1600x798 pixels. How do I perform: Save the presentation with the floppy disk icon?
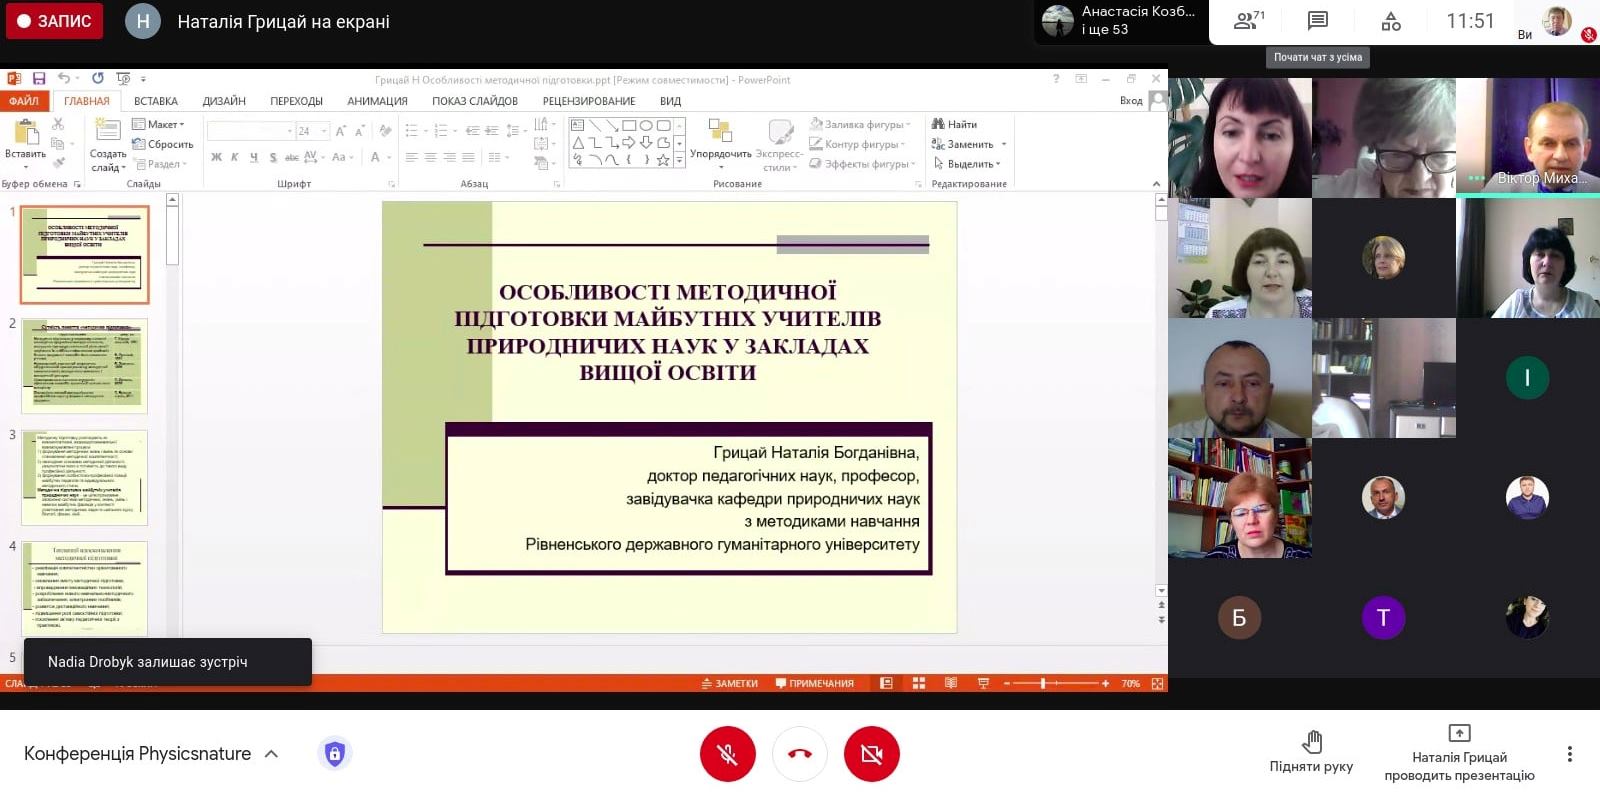(39, 78)
